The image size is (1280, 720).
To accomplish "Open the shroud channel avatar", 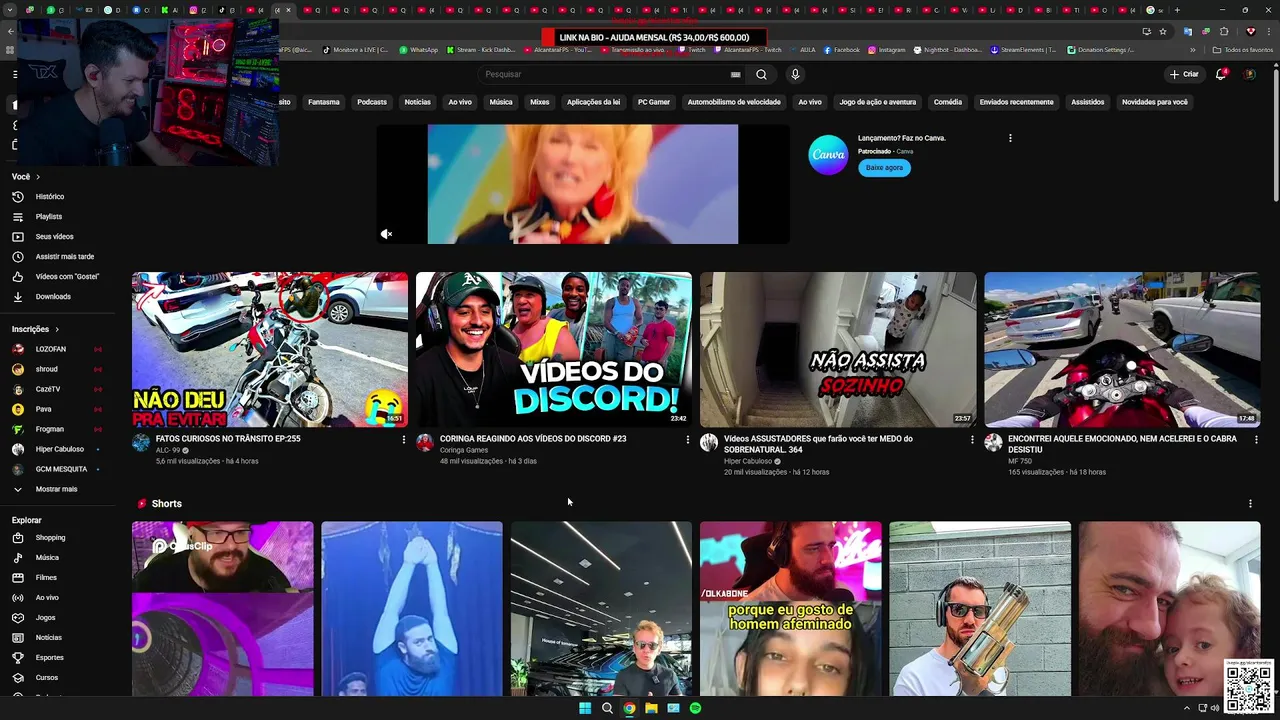I will [x=17, y=369].
